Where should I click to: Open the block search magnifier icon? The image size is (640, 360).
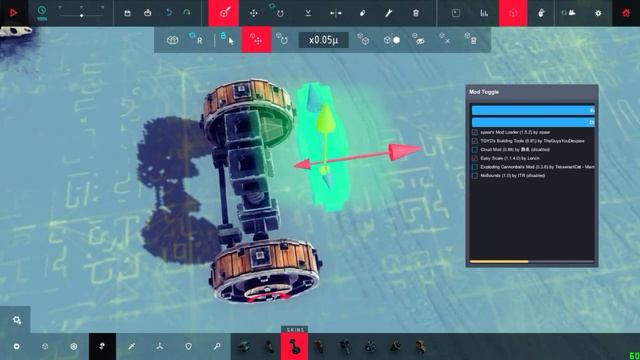pyautogui.click(x=217, y=346)
